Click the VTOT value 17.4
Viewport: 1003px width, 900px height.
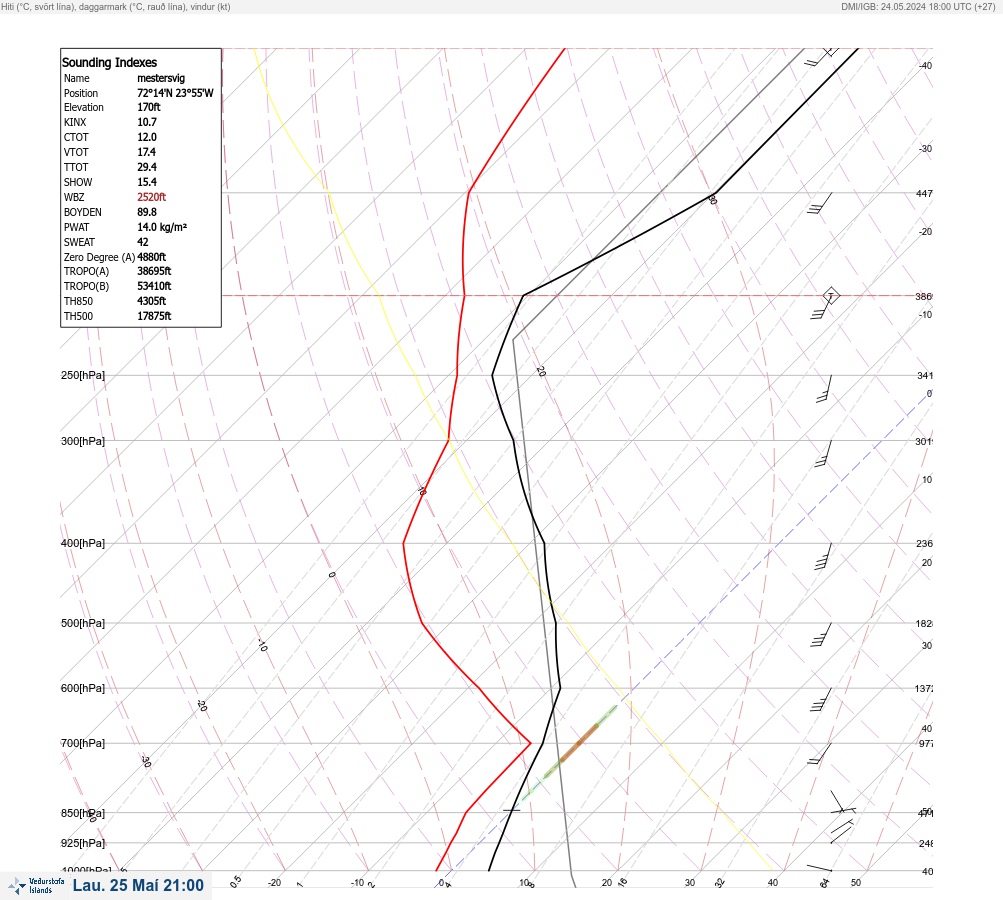click(146, 152)
